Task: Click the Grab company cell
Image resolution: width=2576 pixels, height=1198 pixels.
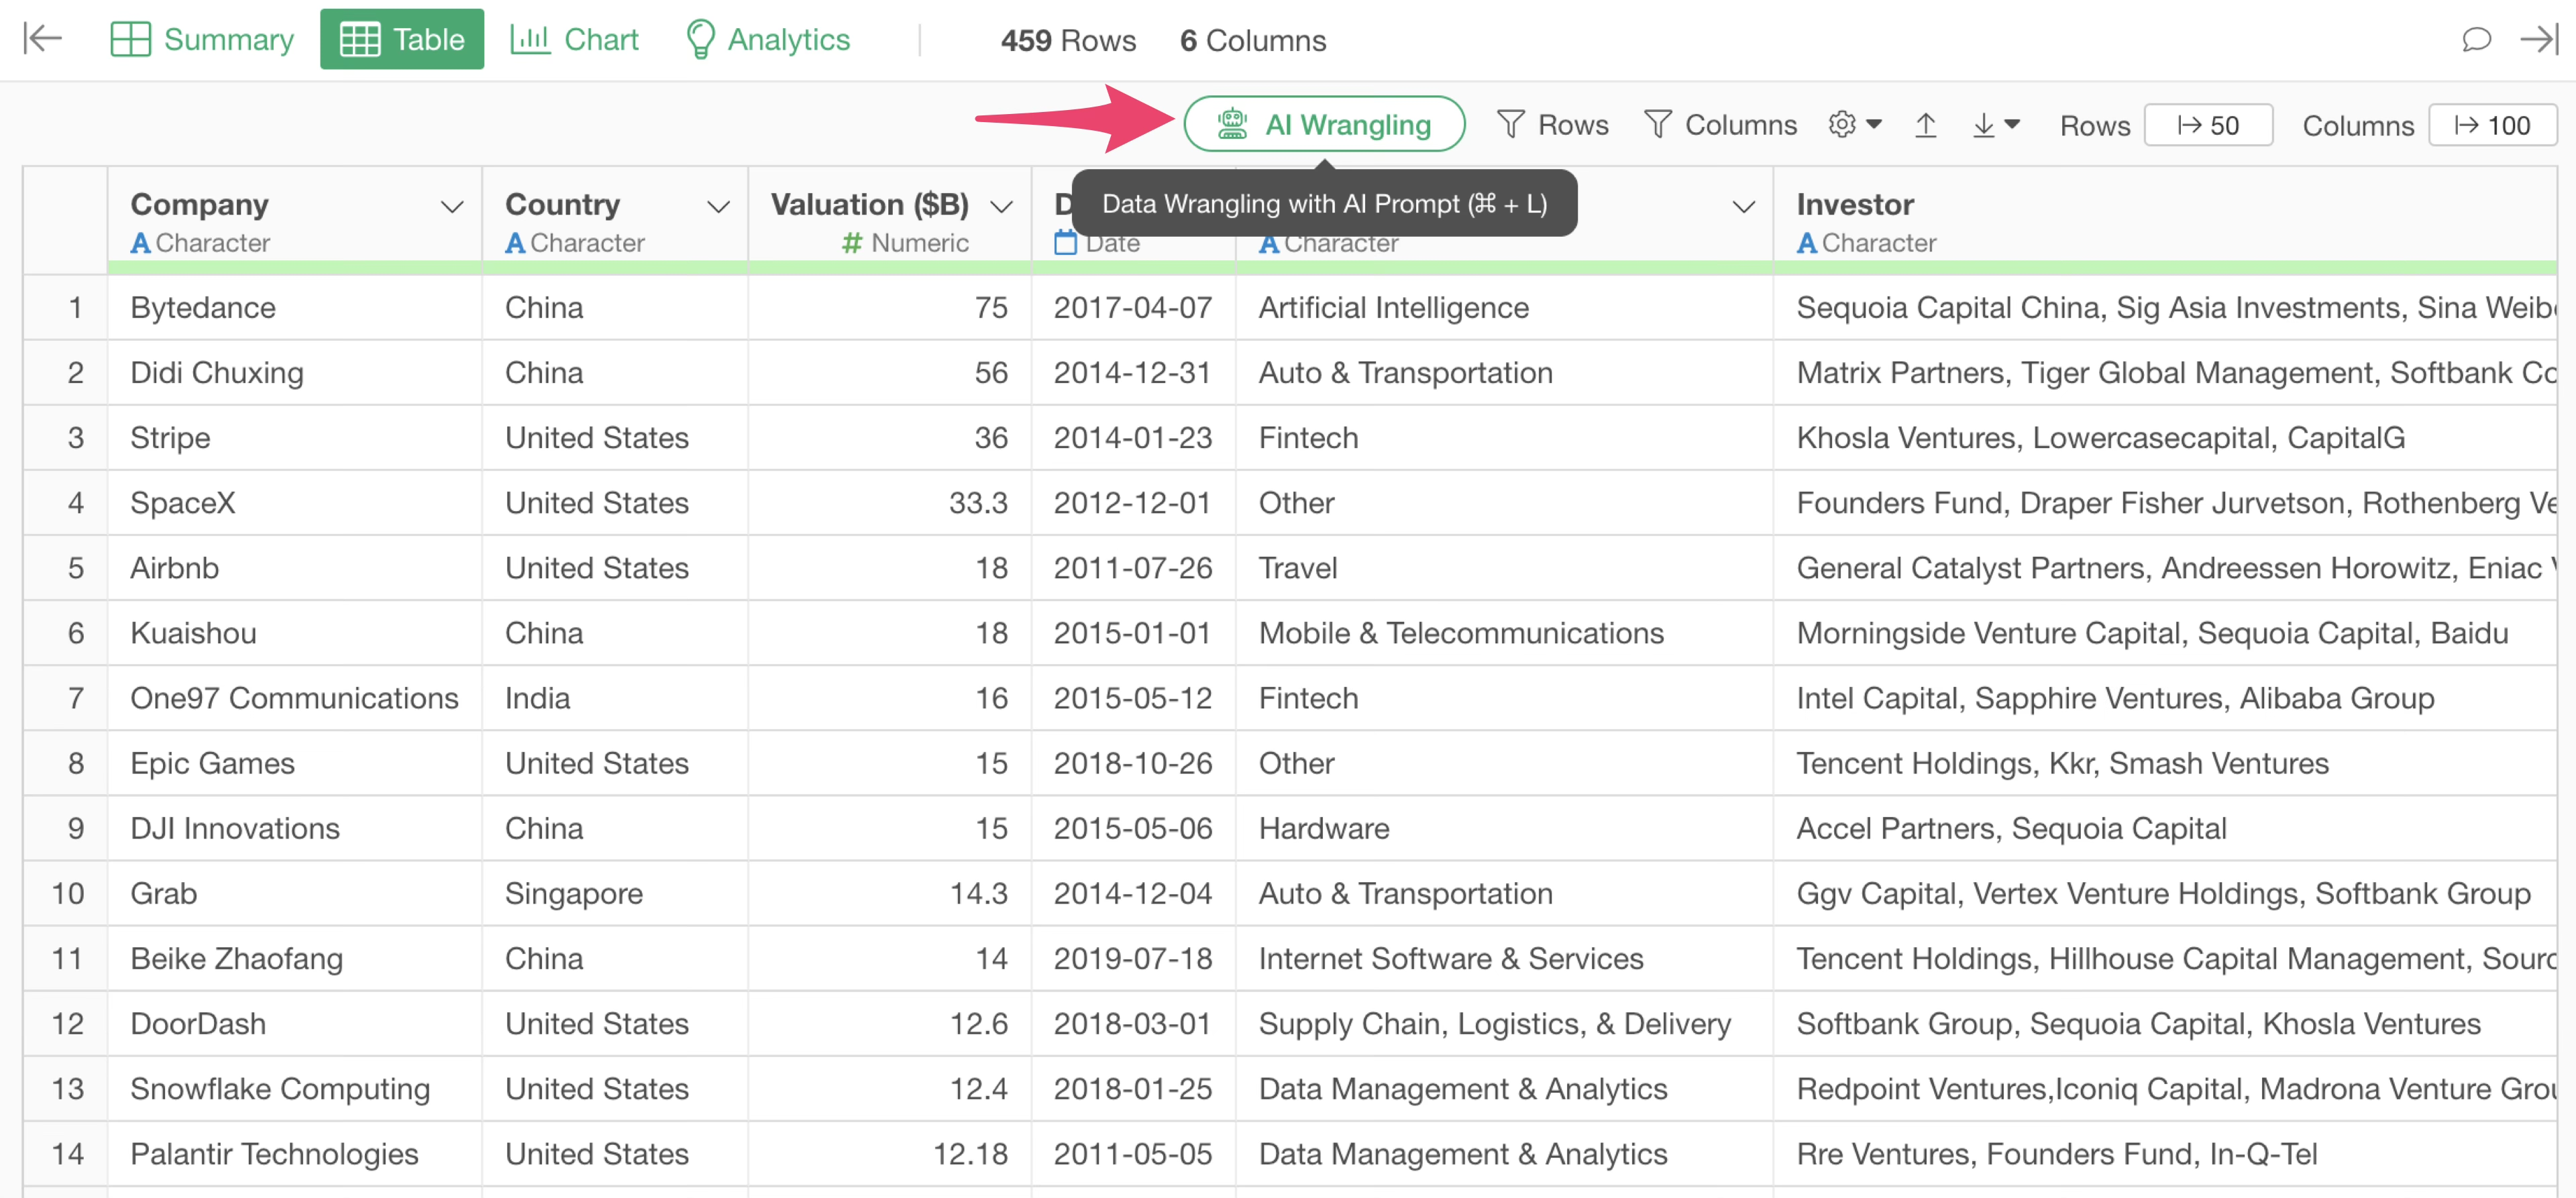Action: click(295, 892)
